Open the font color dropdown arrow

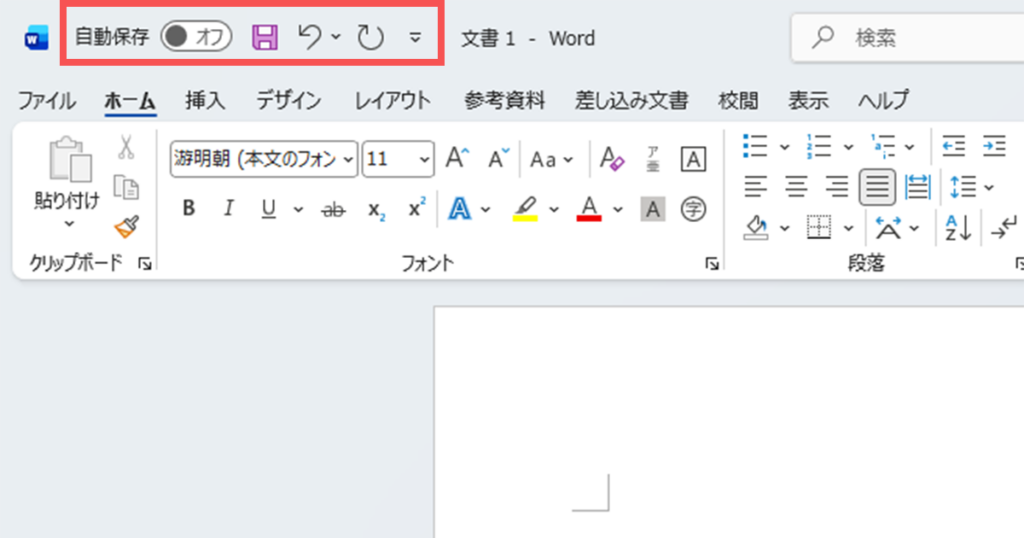pos(617,210)
